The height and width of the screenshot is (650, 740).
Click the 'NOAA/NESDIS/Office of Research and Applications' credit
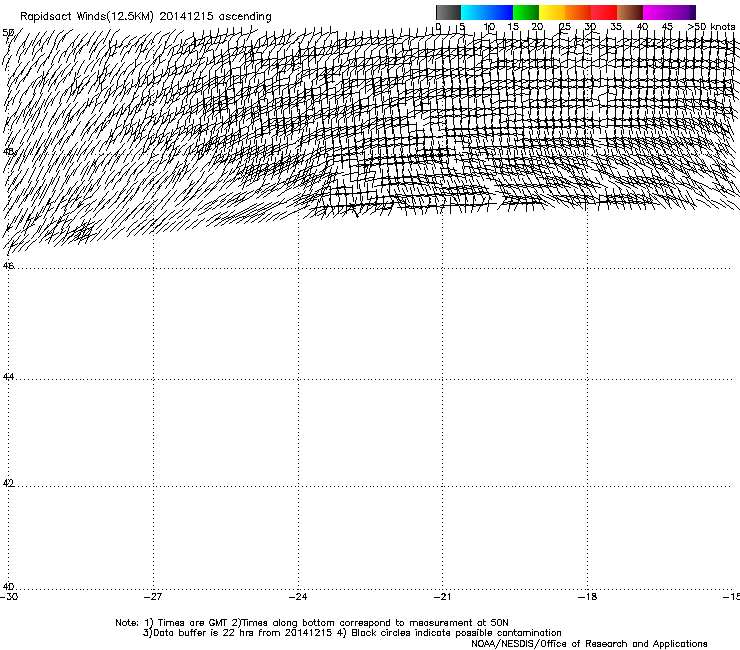pos(589,644)
